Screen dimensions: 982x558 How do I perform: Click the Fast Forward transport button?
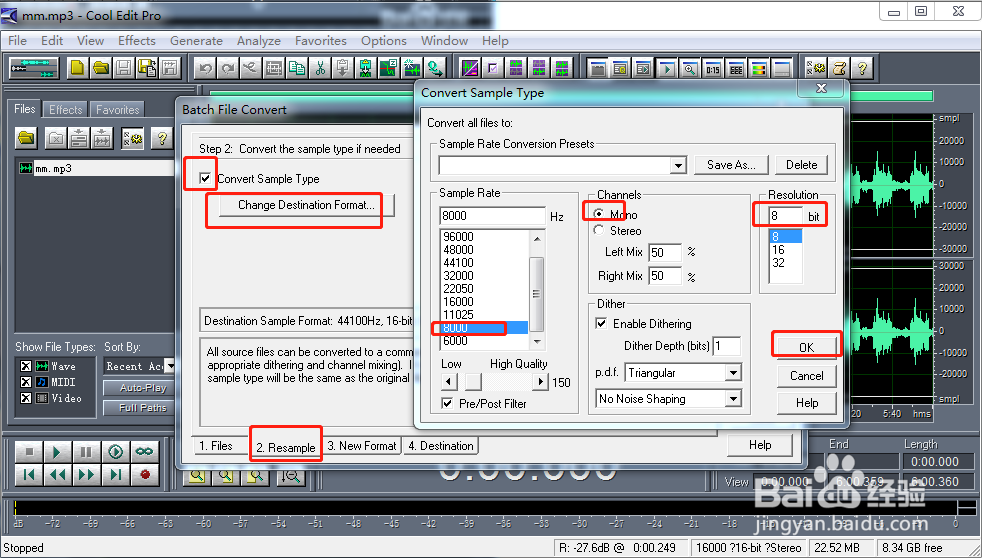(86, 475)
